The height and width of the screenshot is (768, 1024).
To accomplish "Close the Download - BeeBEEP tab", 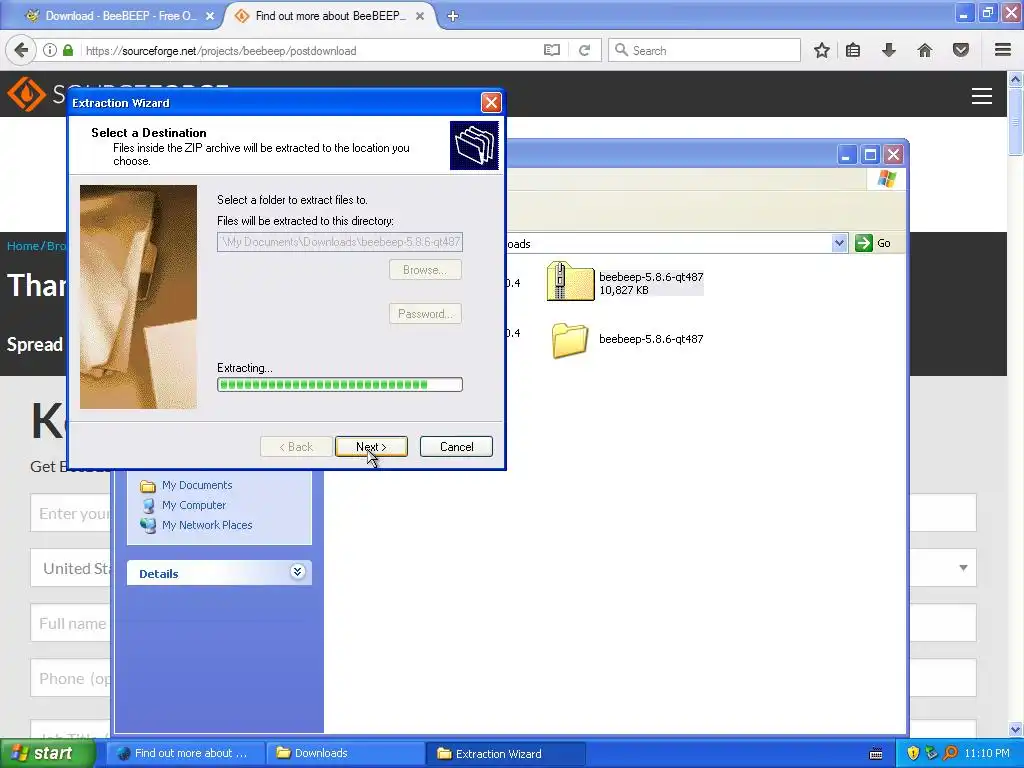I will pos(210,16).
